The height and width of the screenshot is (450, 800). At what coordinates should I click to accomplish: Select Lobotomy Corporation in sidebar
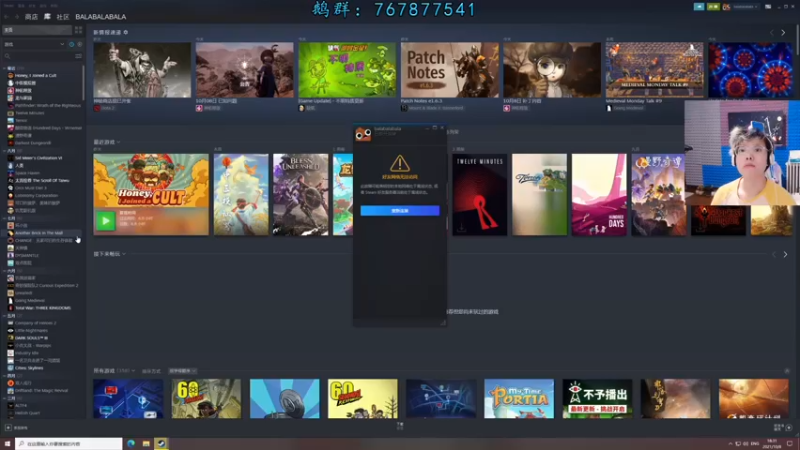pyautogui.click(x=36, y=195)
